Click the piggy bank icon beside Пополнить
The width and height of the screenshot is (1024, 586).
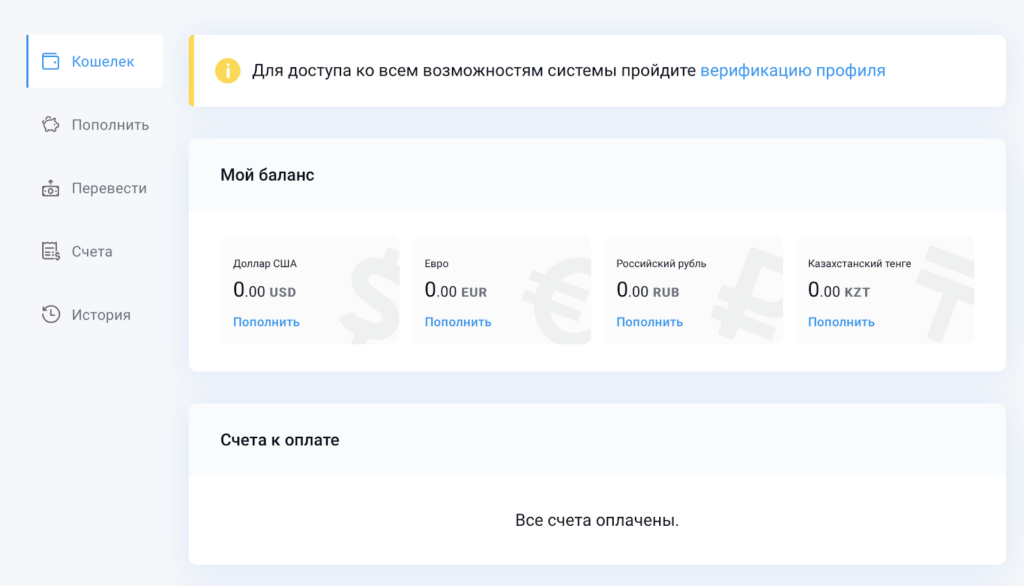50,125
